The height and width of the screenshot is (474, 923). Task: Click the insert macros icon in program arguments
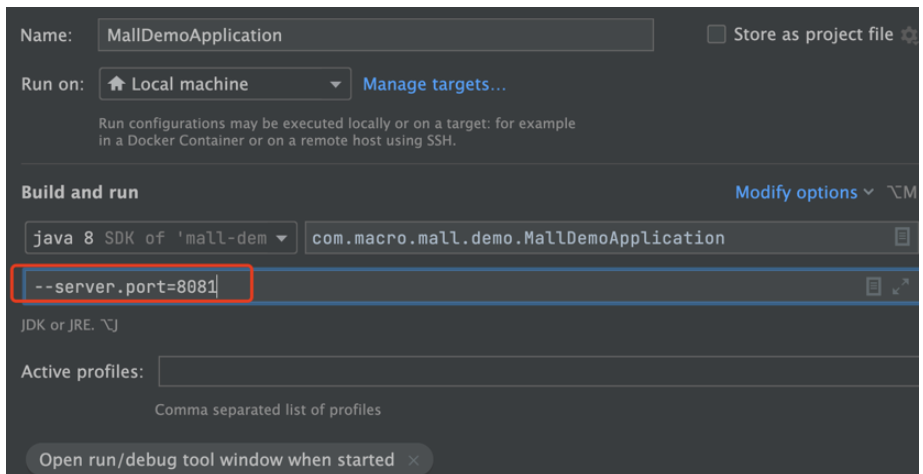pyautogui.click(x=873, y=287)
